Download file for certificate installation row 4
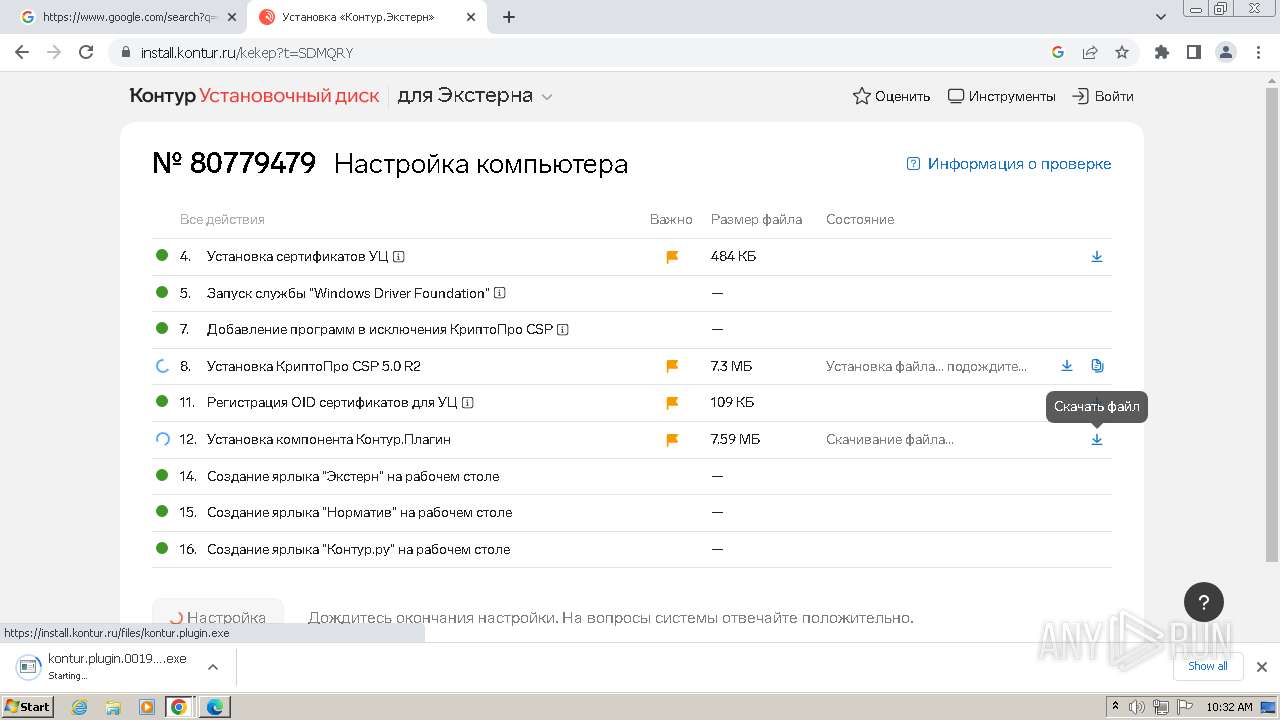Viewport: 1280px width, 720px height. tap(1097, 257)
